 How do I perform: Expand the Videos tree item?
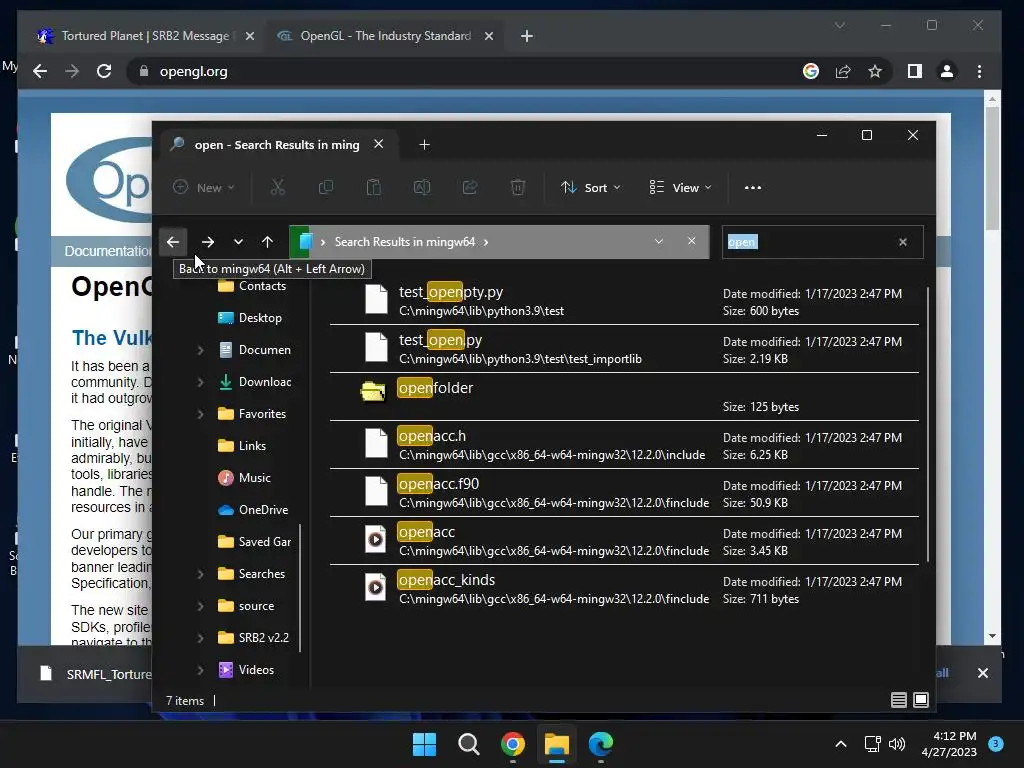(x=200, y=670)
